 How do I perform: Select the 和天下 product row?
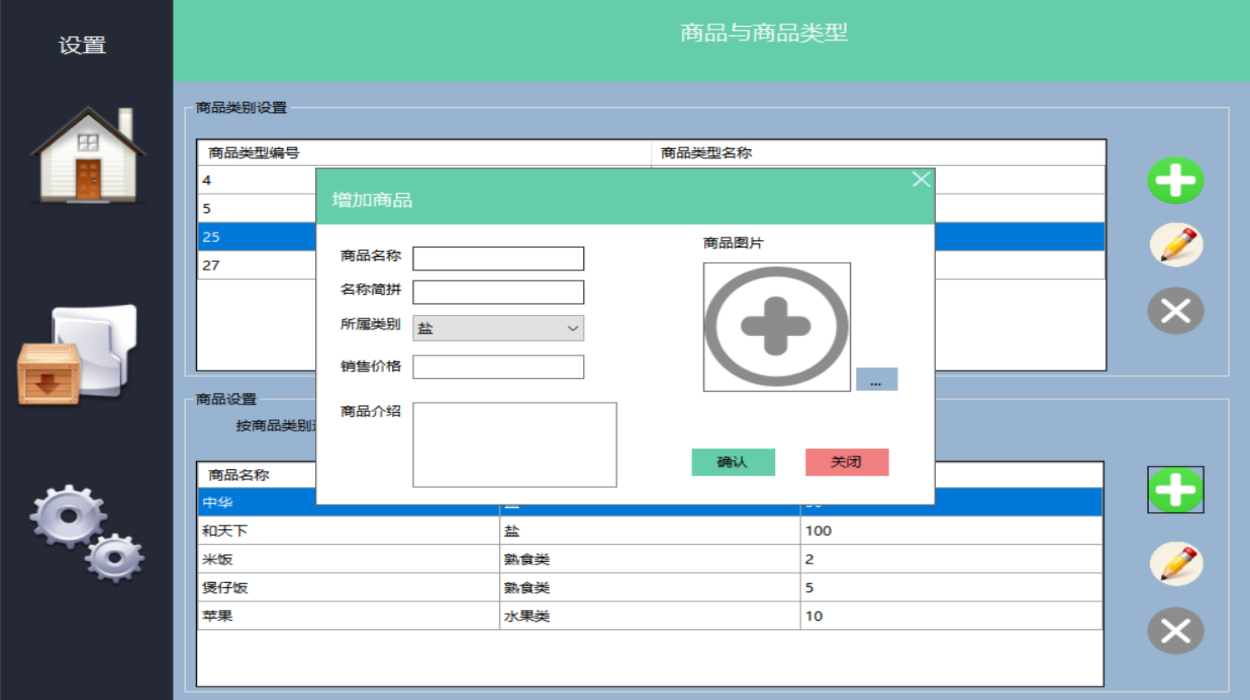pos(650,531)
